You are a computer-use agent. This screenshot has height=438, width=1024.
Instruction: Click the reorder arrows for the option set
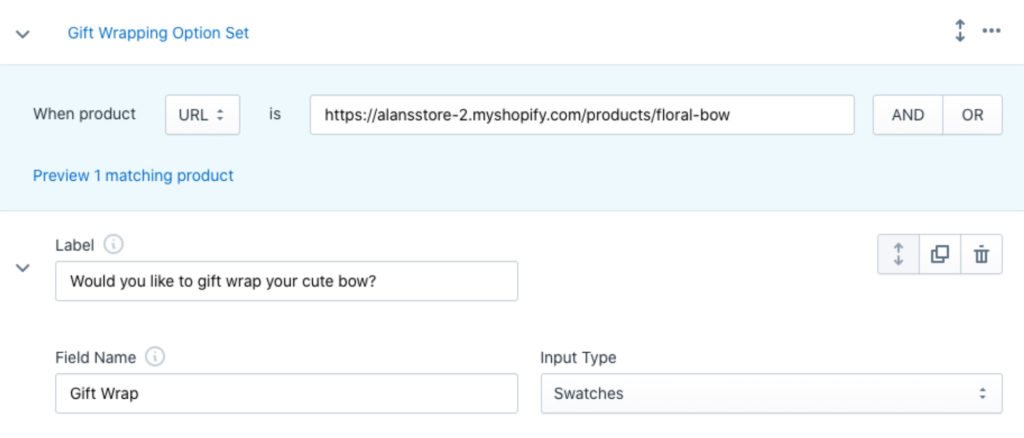pyautogui.click(x=960, y=32)
